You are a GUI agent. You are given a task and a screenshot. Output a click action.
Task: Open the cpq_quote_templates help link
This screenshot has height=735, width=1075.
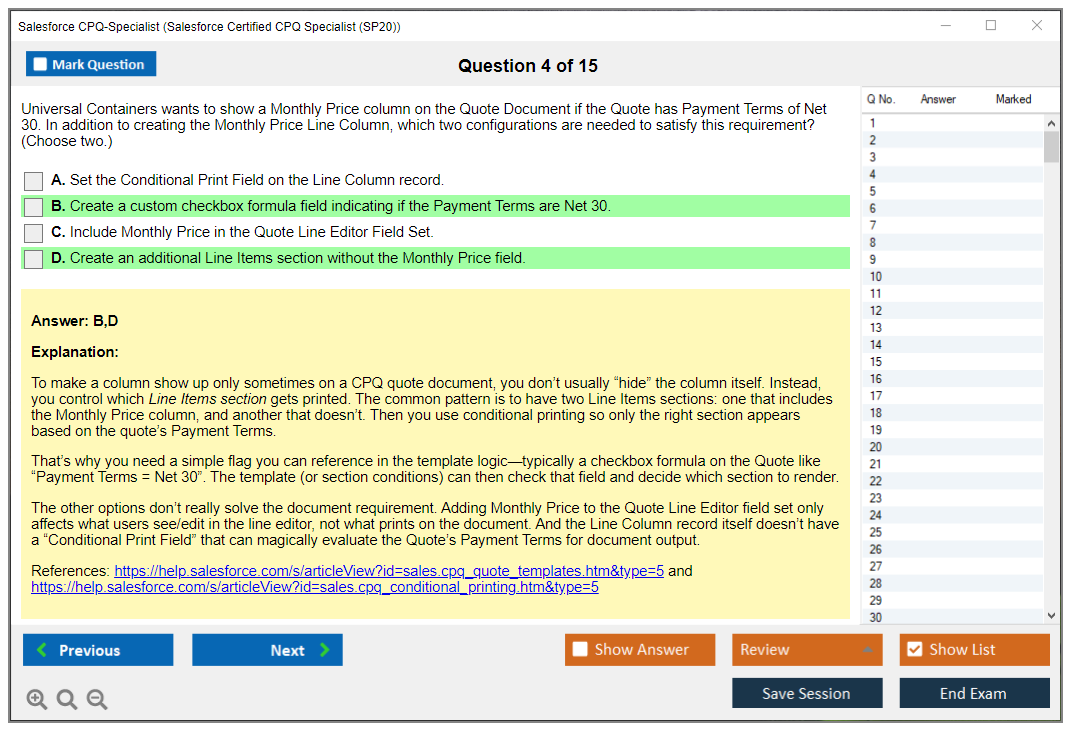pos(388,571)
